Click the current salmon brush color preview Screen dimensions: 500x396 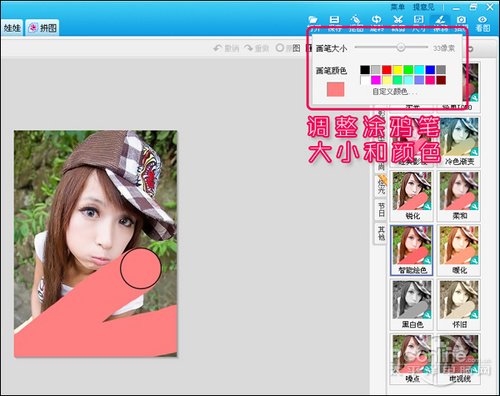coord(336,90)
